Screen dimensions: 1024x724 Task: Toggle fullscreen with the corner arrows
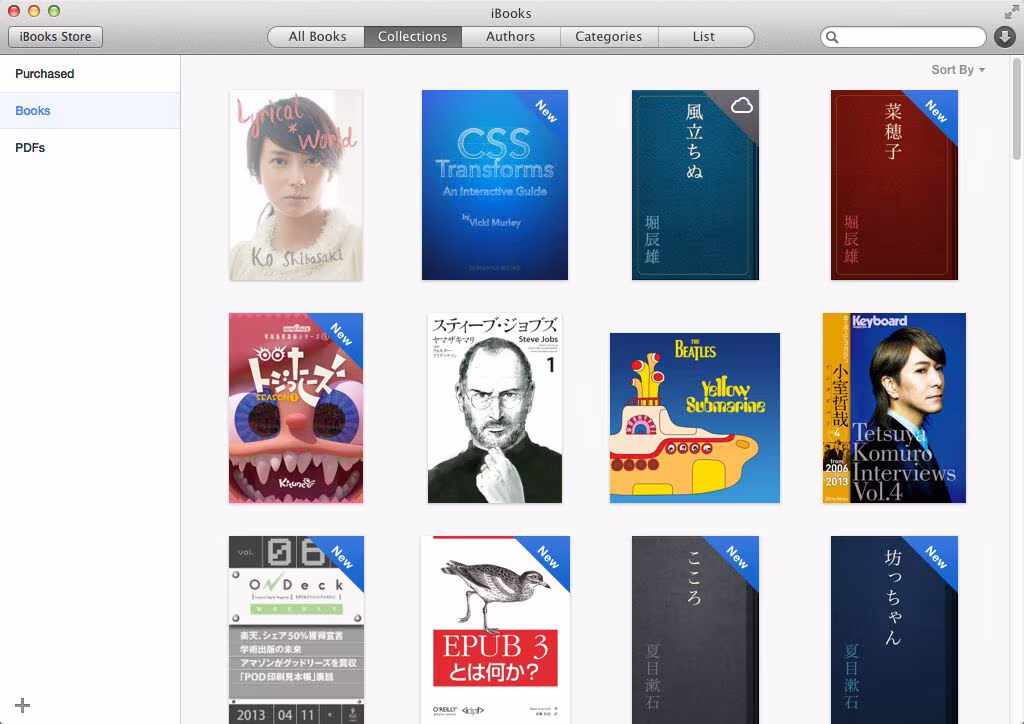[1011, 12]
